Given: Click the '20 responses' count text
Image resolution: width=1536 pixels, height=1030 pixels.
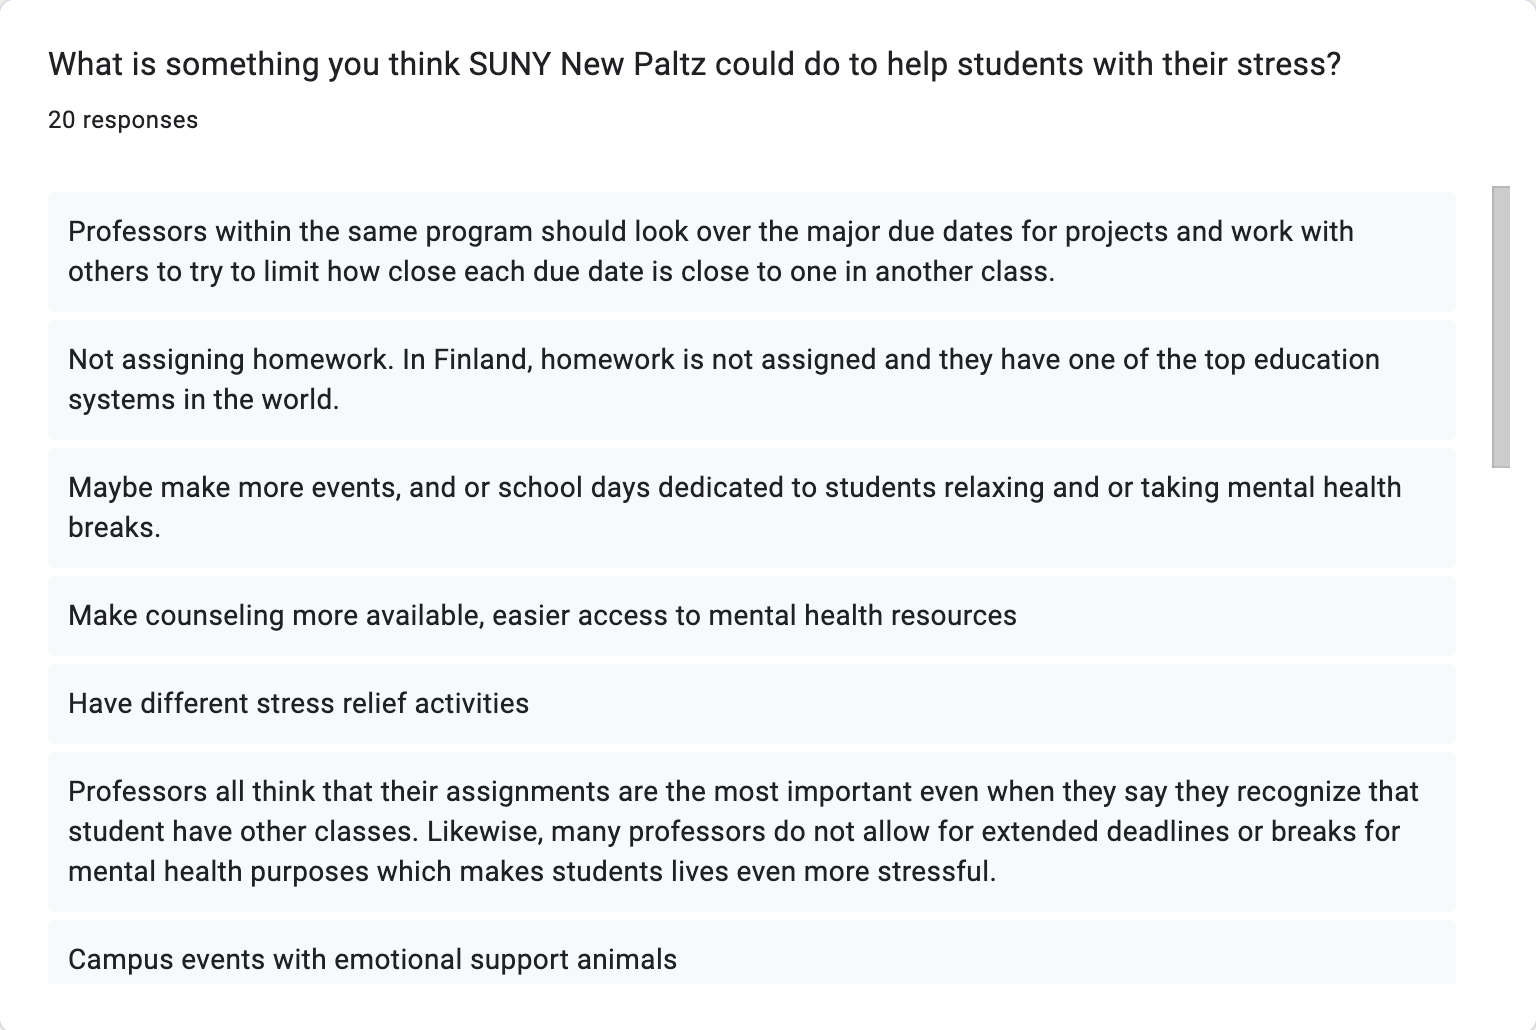Looking at the screenshot, I should pyautogui.click(x=123, y=120).
